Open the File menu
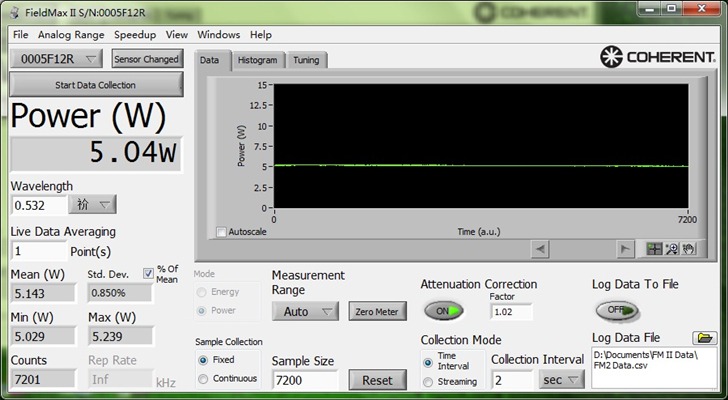 tap(20, 35)
